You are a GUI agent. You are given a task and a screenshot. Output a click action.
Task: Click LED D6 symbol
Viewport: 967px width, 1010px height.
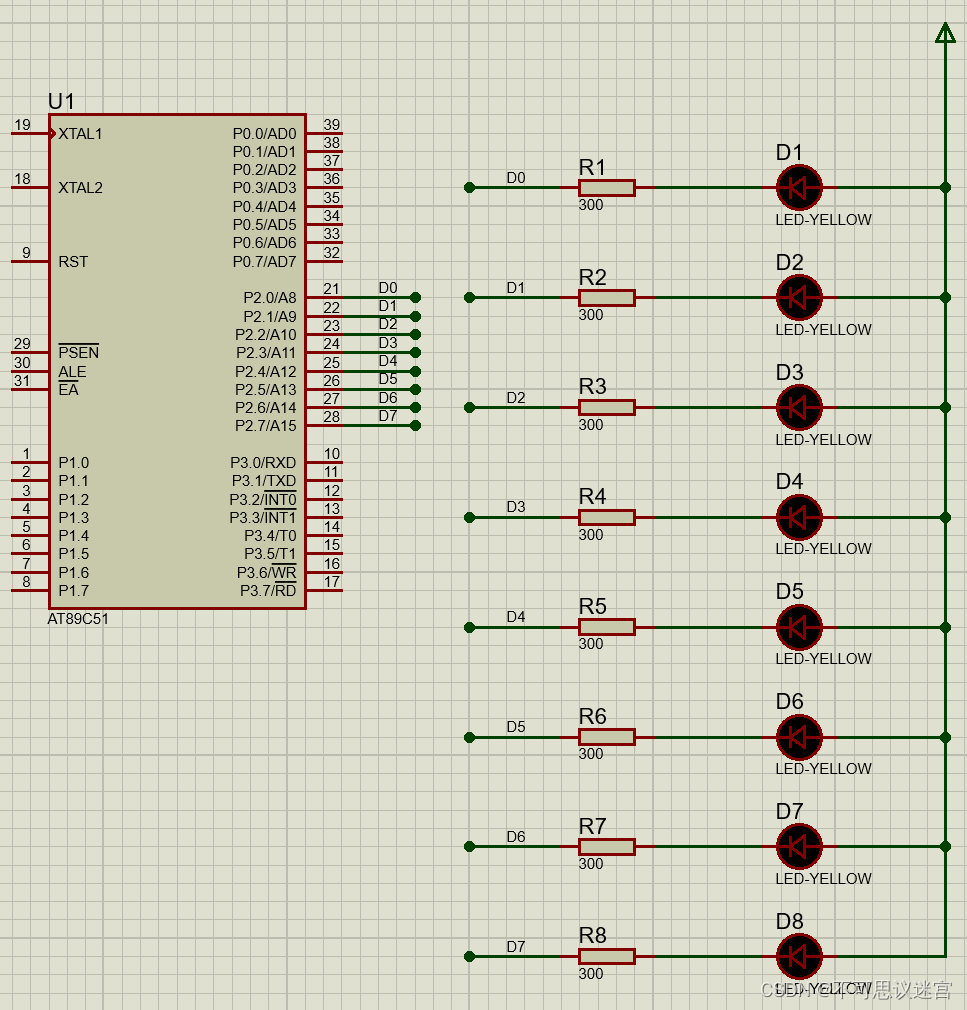pos(799,737)
